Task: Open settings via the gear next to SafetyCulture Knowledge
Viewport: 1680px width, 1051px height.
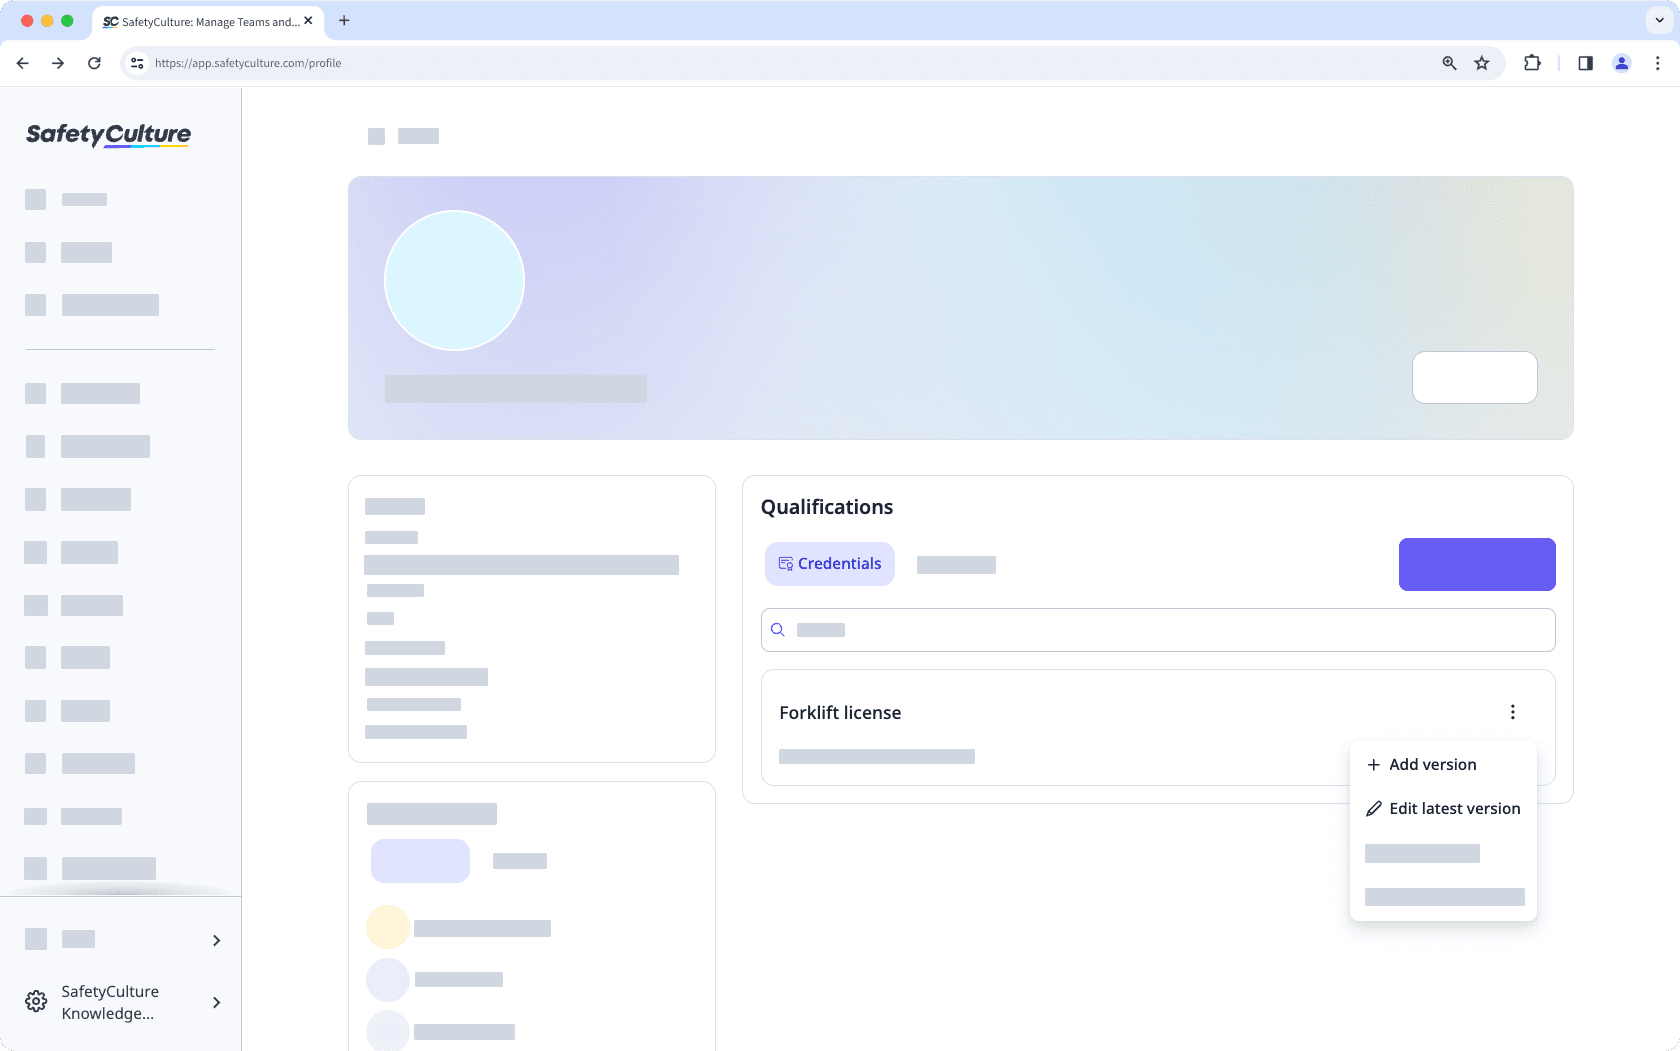Action: coord(36,1001)
